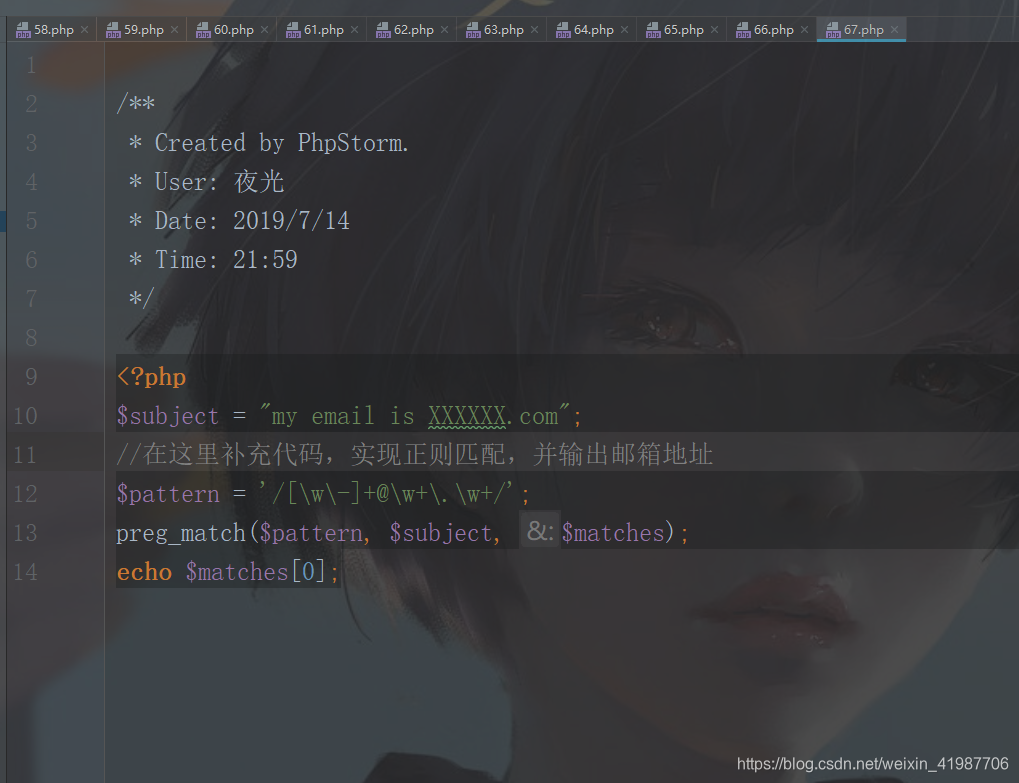Click the /** comment opener on line 2
The image size is (1019, 783).
(135, 103)
